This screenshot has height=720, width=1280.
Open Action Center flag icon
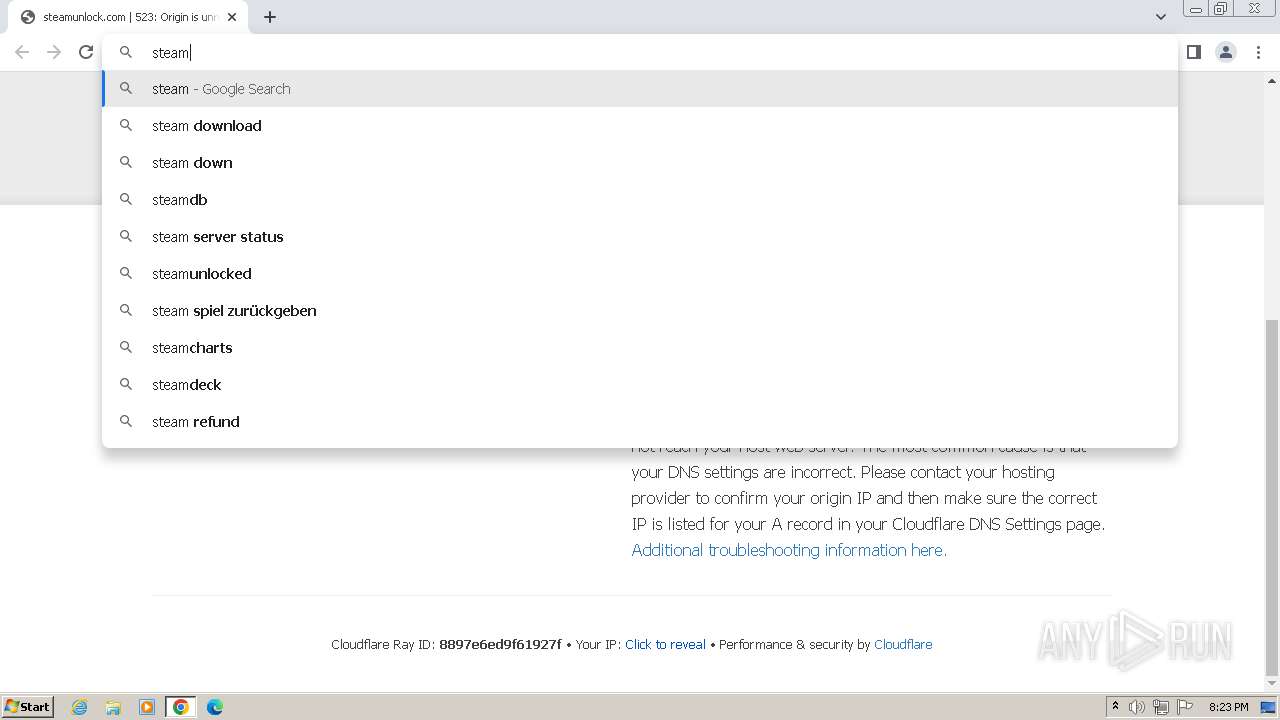point(1185,707)
